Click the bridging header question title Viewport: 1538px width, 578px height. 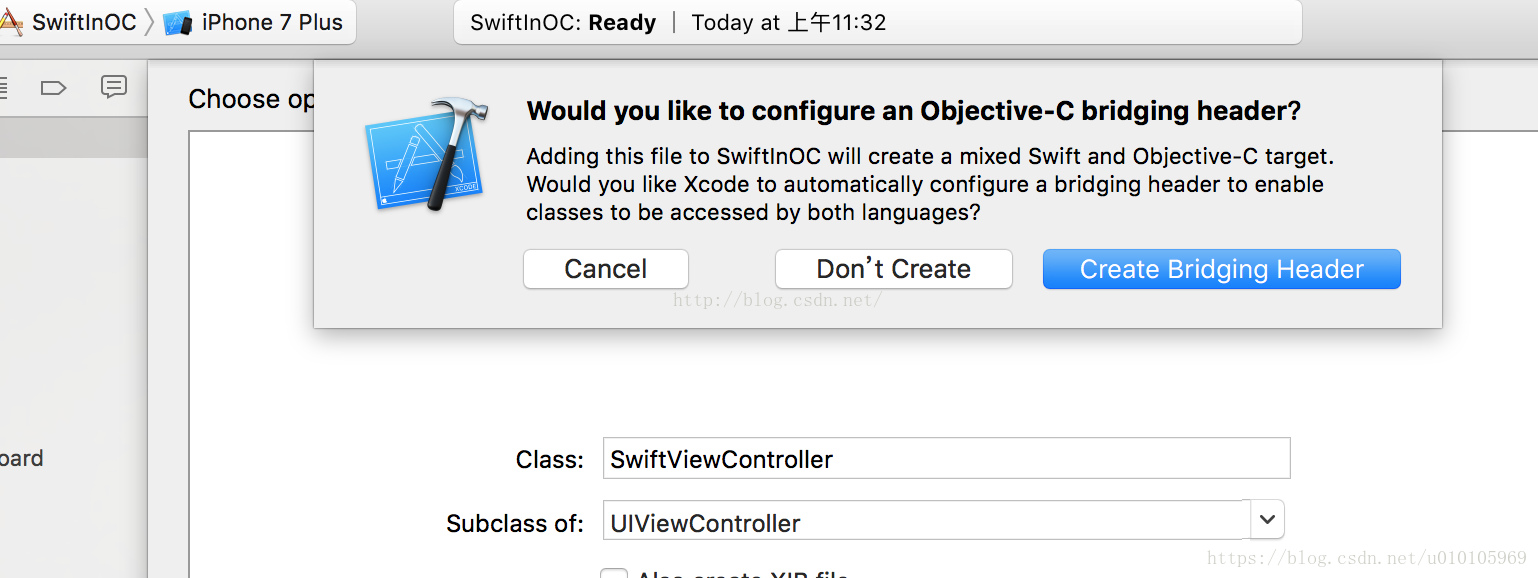913,111
